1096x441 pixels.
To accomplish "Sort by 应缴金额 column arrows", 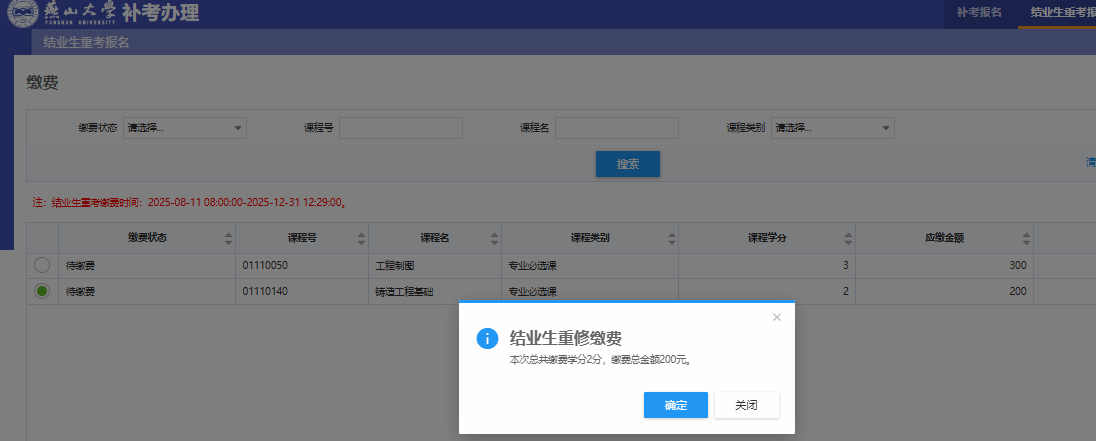I will pyautogui.click(x=1025, y=239).
